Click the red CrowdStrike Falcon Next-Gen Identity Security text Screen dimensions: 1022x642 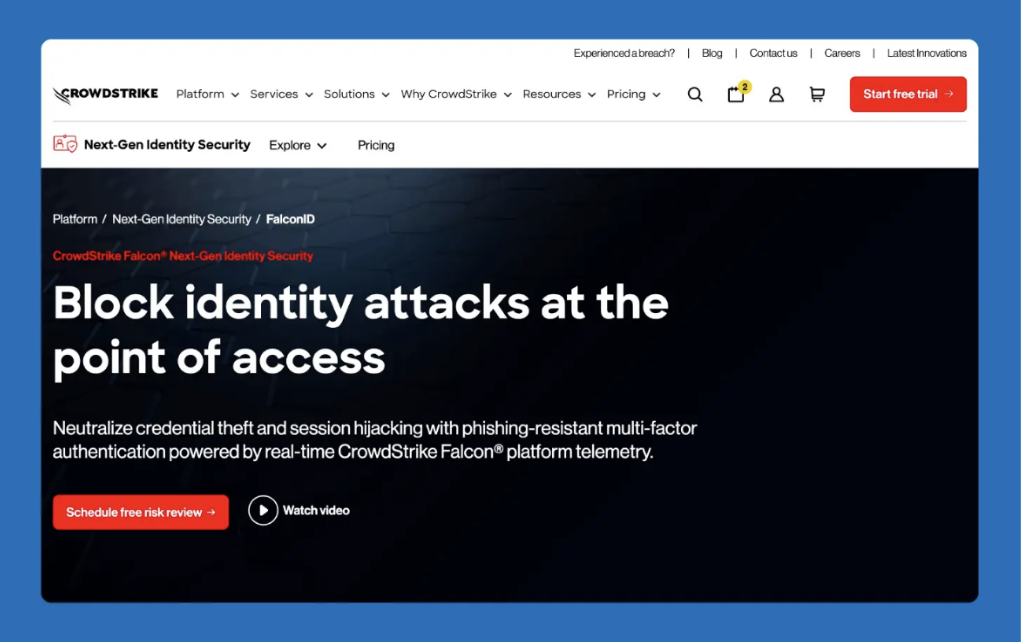(182, 256)
